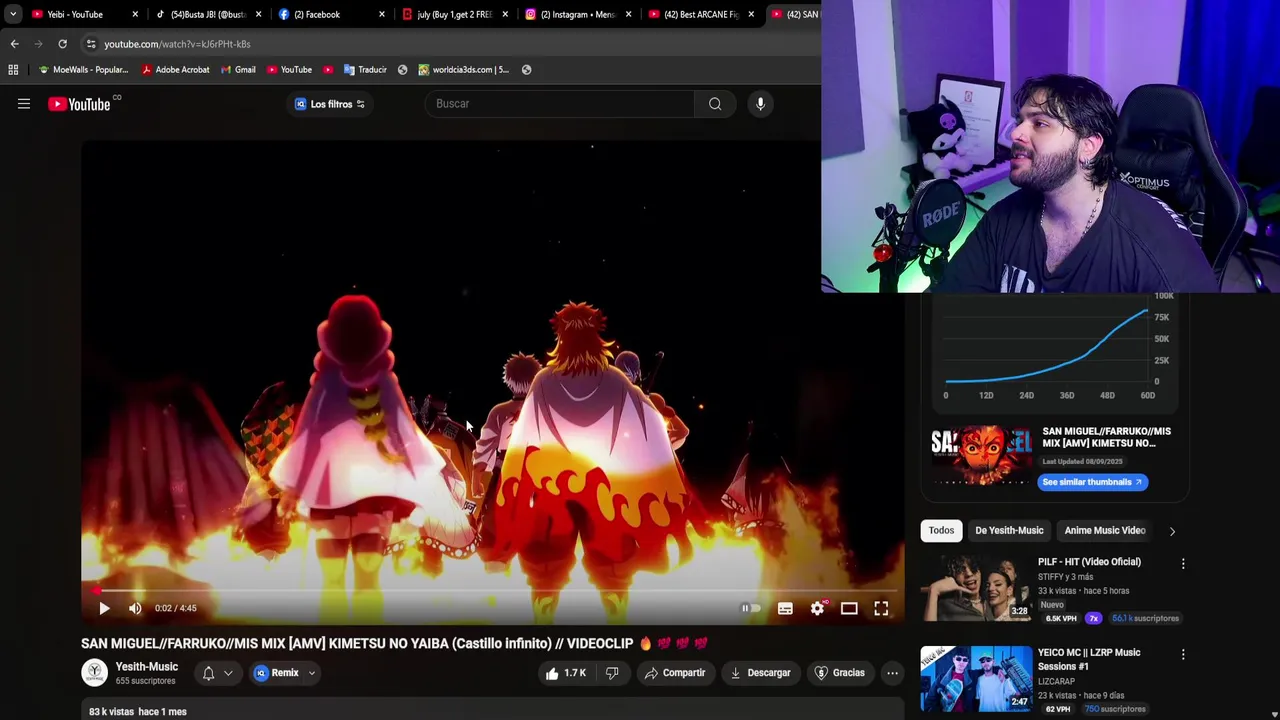The width and height of the screenshot is (1280, 720).
Task: Click the search magnifier button
Action: pyautogui.click(x=715, y=104)
